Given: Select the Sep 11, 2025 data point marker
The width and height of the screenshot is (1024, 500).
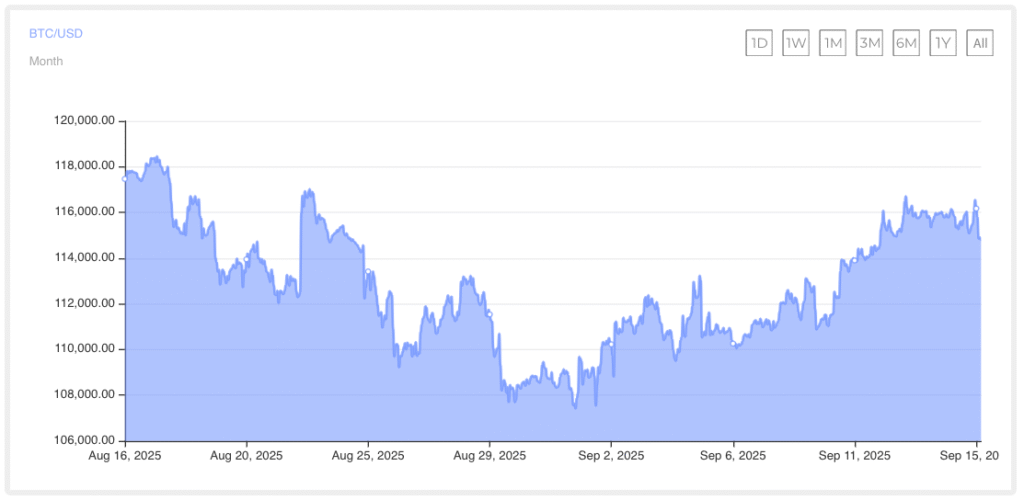Looking at the screenshot, I should (x=854, y=260).
